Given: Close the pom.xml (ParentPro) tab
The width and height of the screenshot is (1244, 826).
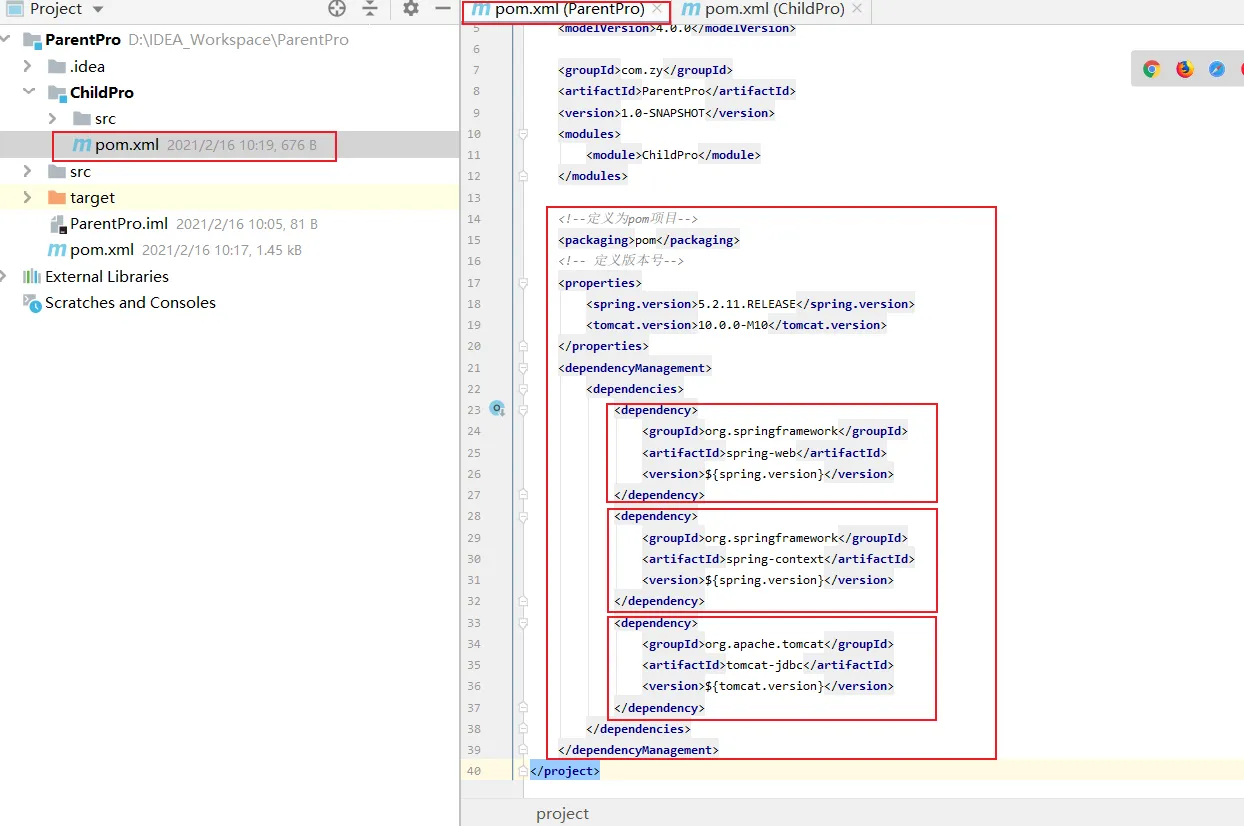Looking at the screenshot, I should pos(657,9).
